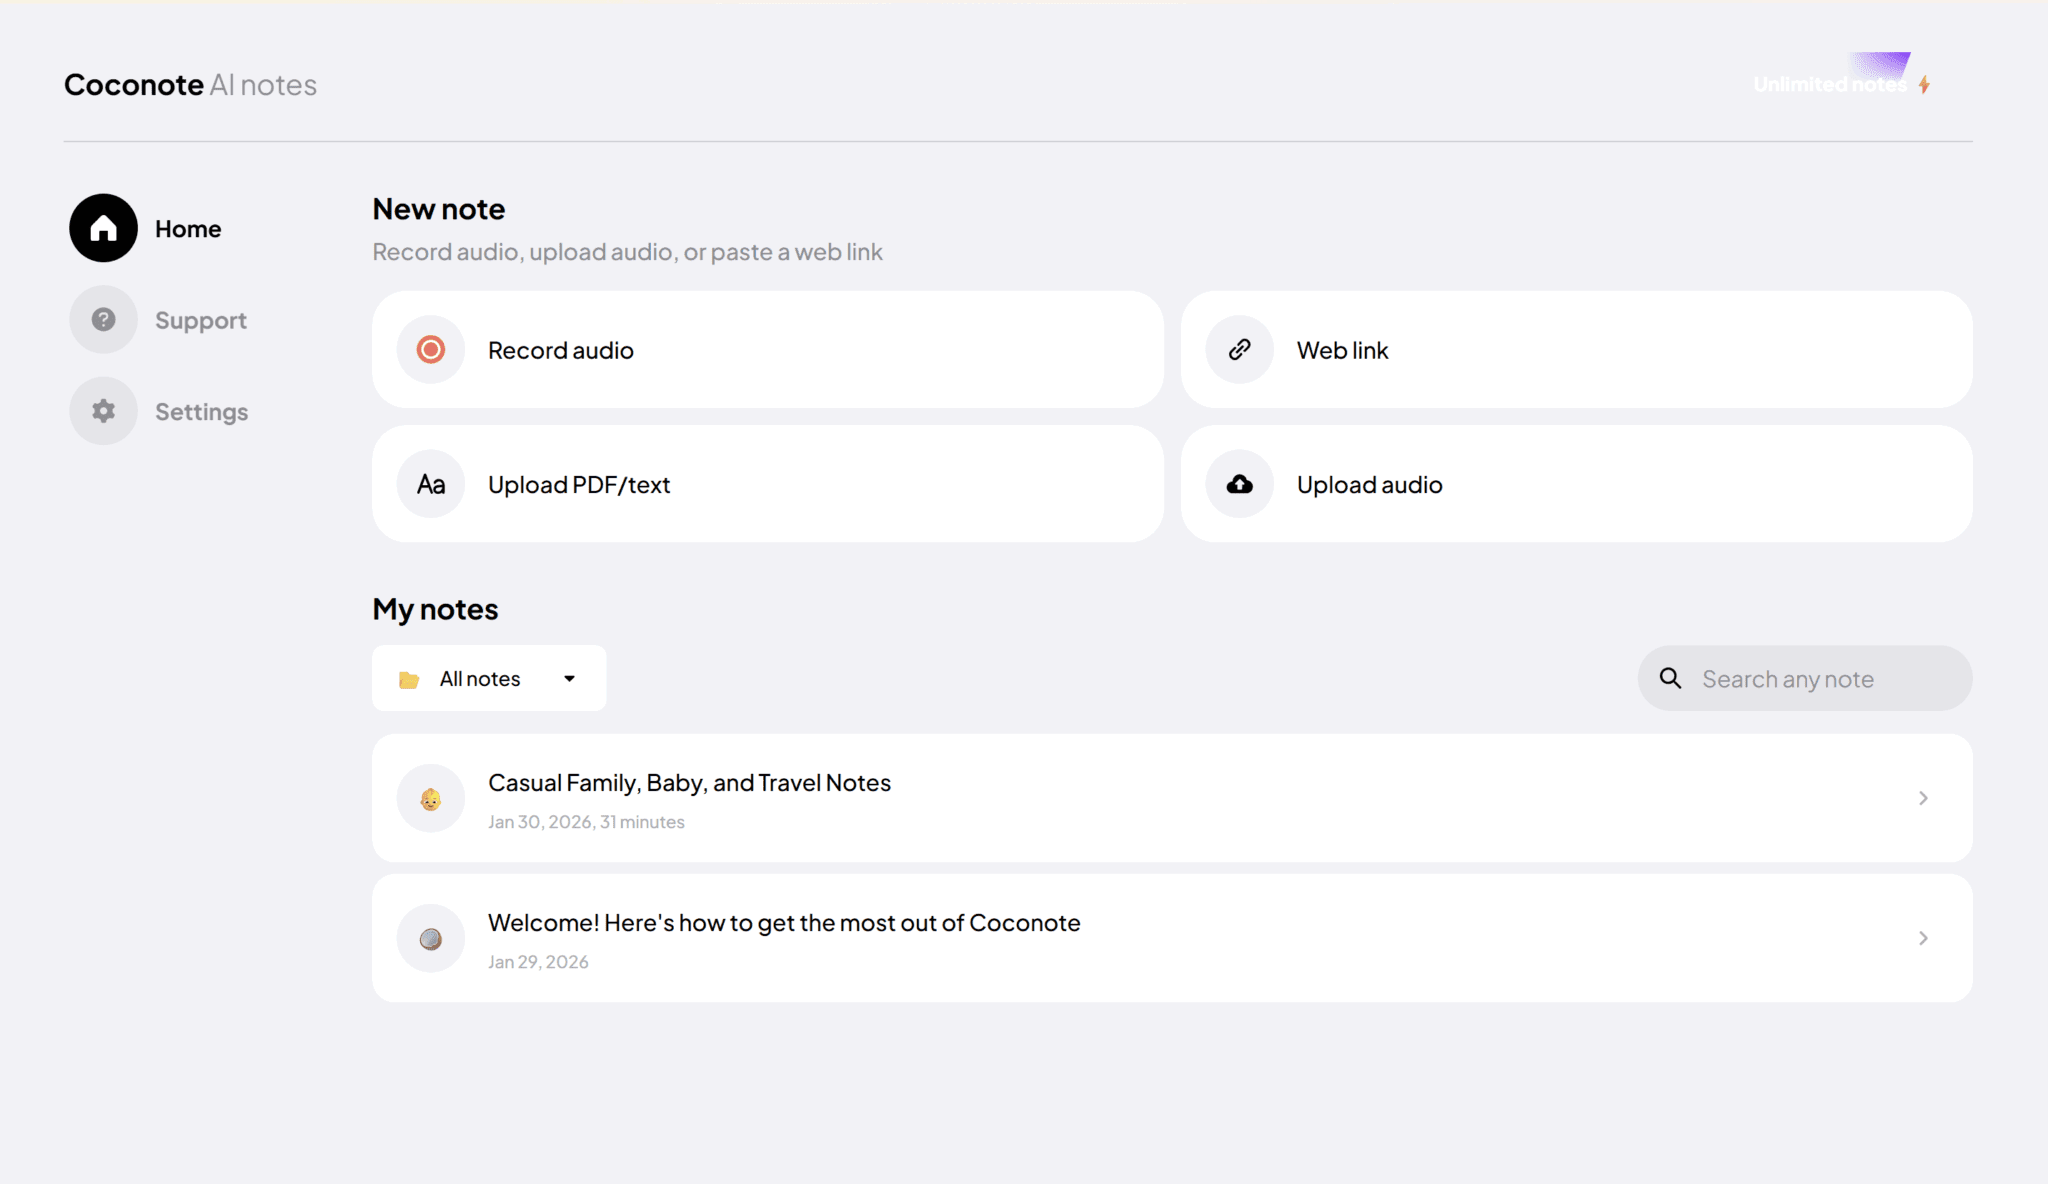
Task: Go to Support in sidebar
Action: (x=201, y=321)
